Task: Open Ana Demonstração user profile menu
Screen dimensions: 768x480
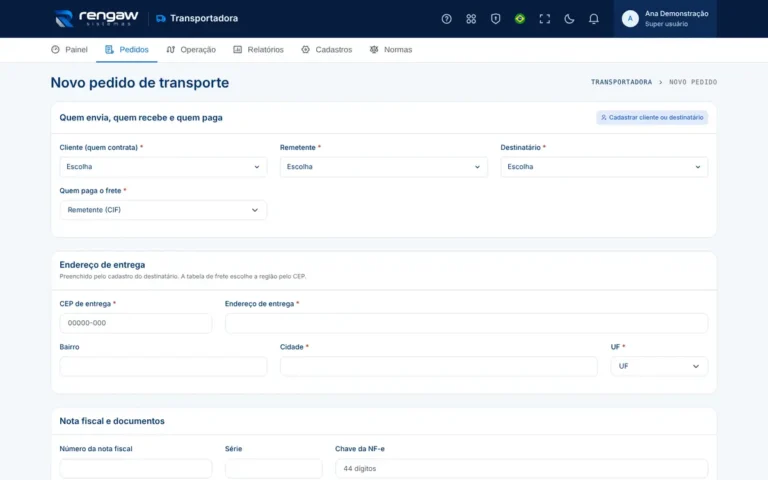Action: (665, 19)
